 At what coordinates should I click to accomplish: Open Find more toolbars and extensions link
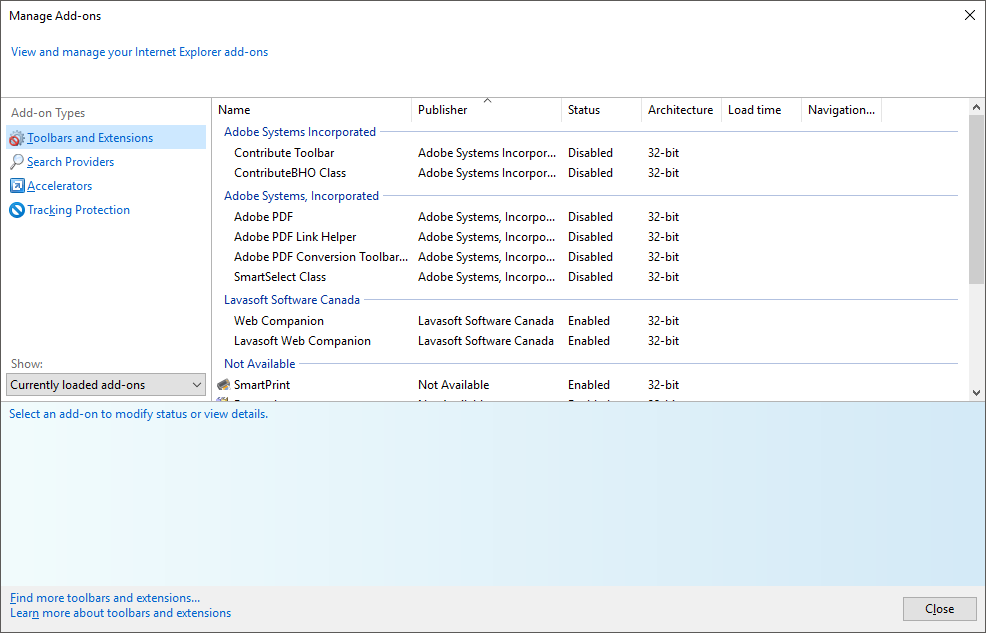(x=105, y=598)
